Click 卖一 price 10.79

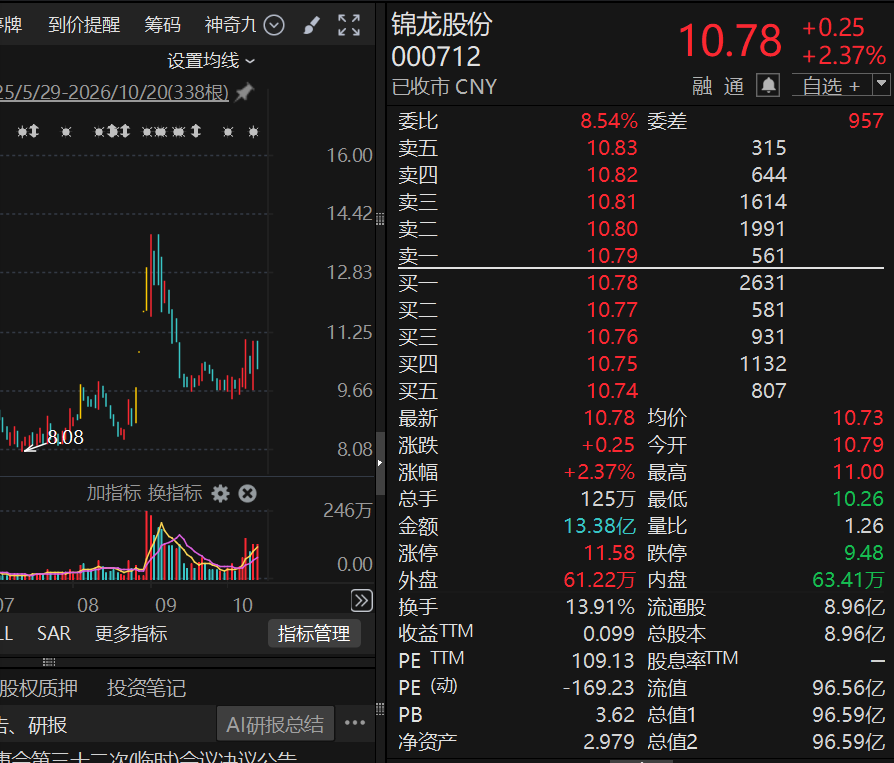click(x=612, y=256)
